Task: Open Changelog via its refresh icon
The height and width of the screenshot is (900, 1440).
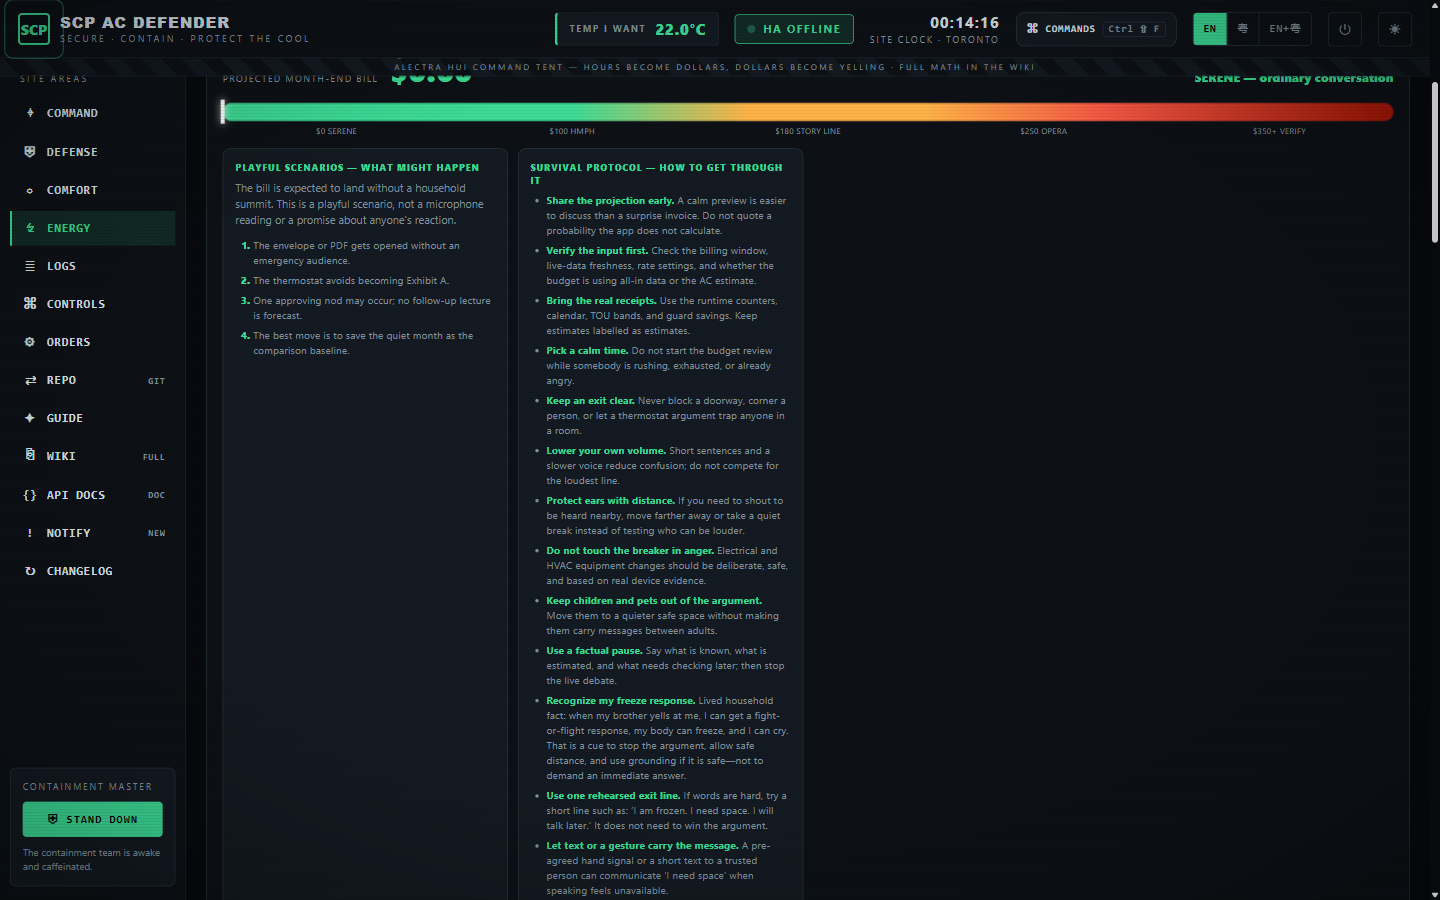Action: point(30,571)
